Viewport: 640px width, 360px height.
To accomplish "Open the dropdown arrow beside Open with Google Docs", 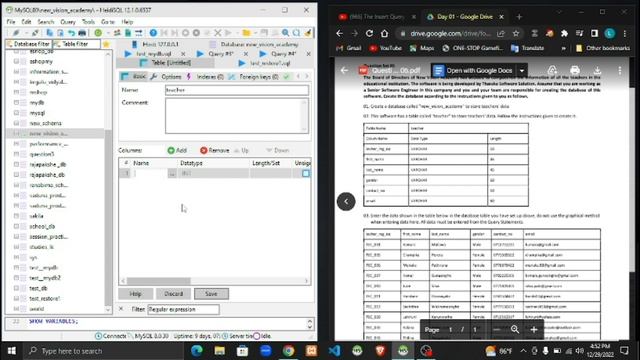I will (x=522, y=71).
